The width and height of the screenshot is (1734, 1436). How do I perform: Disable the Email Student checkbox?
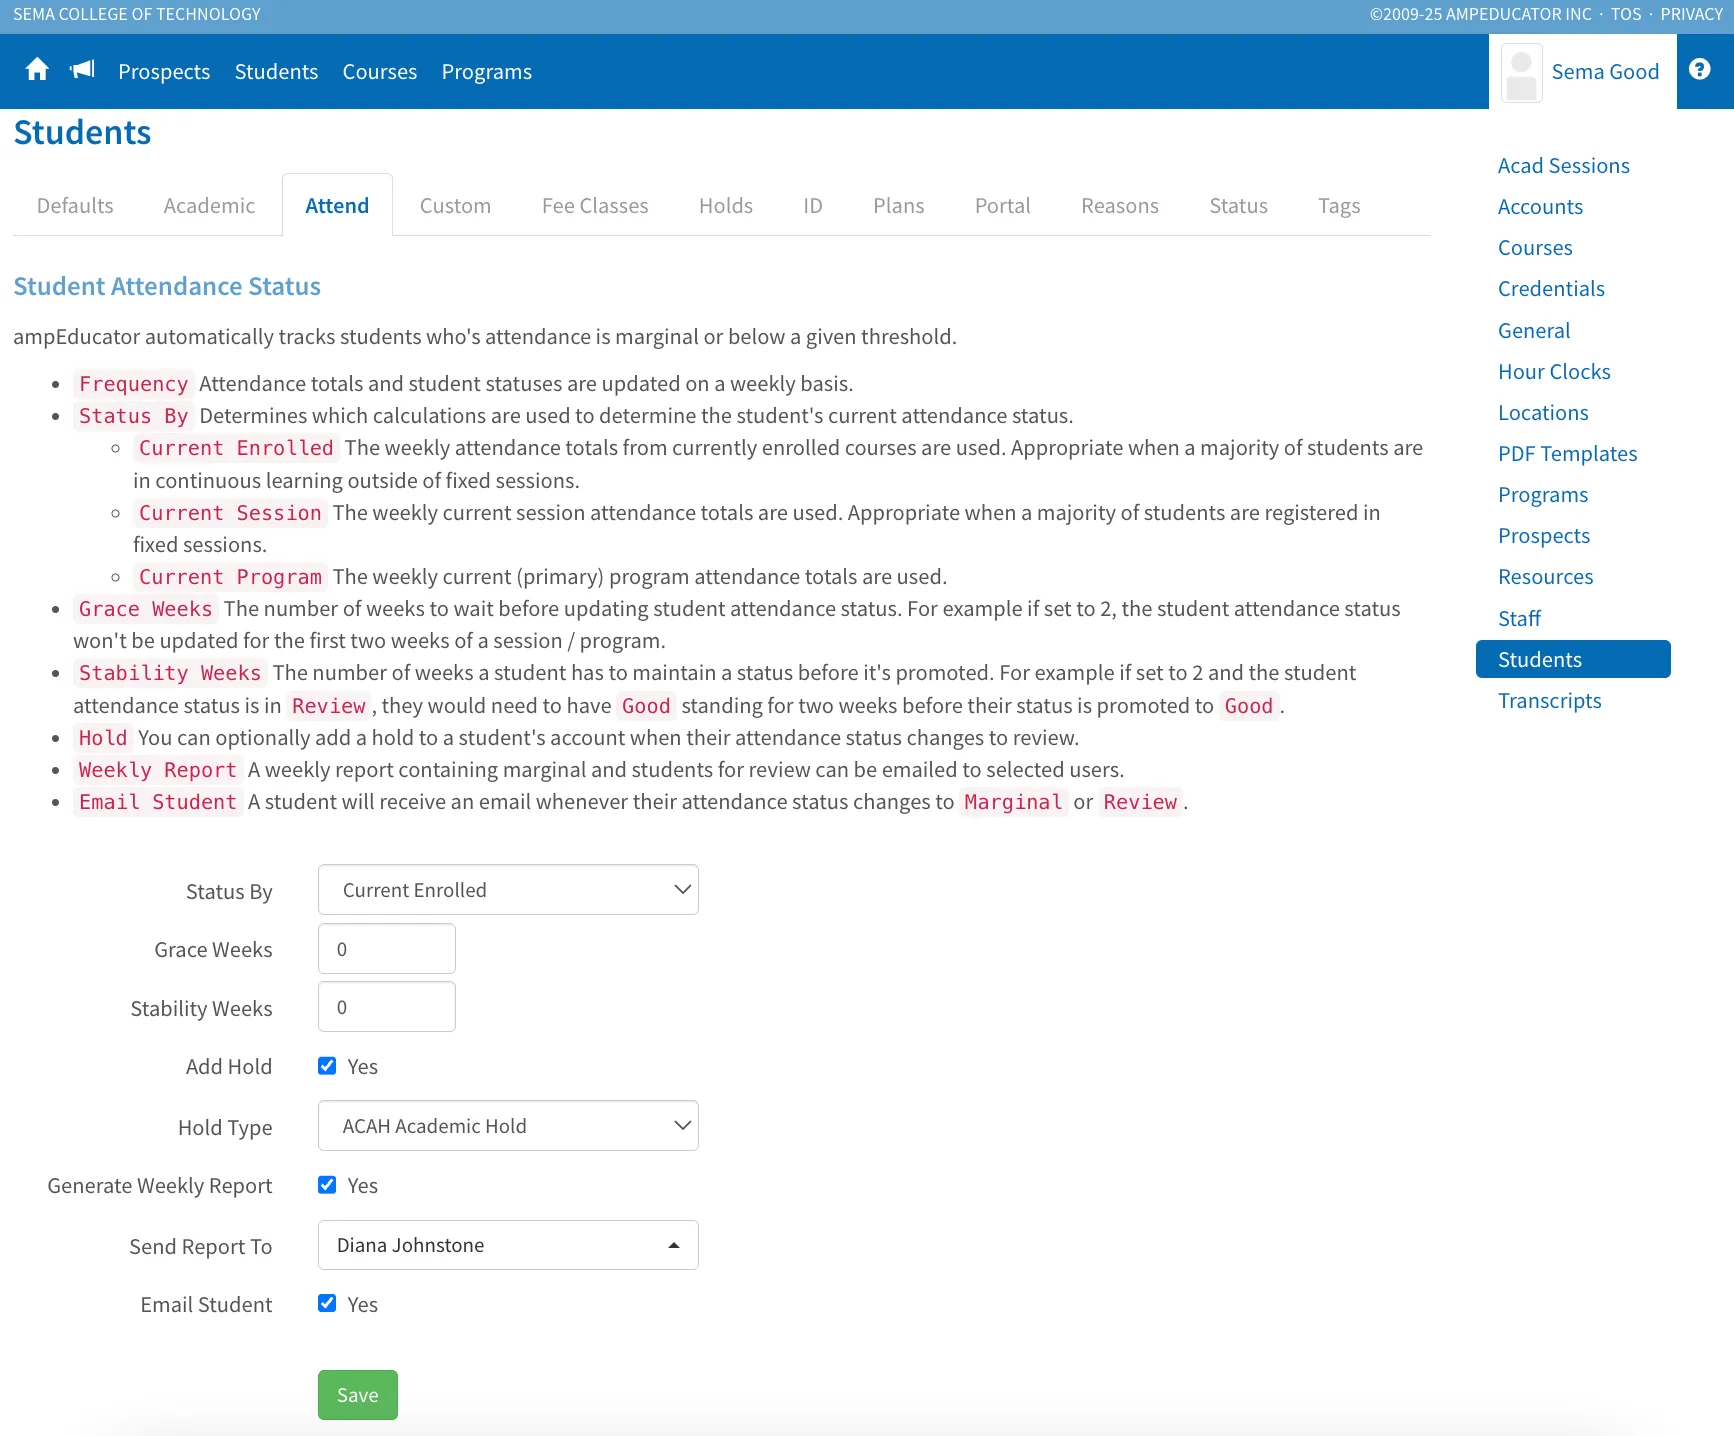pyautogui.click(x=327, y=1303)
